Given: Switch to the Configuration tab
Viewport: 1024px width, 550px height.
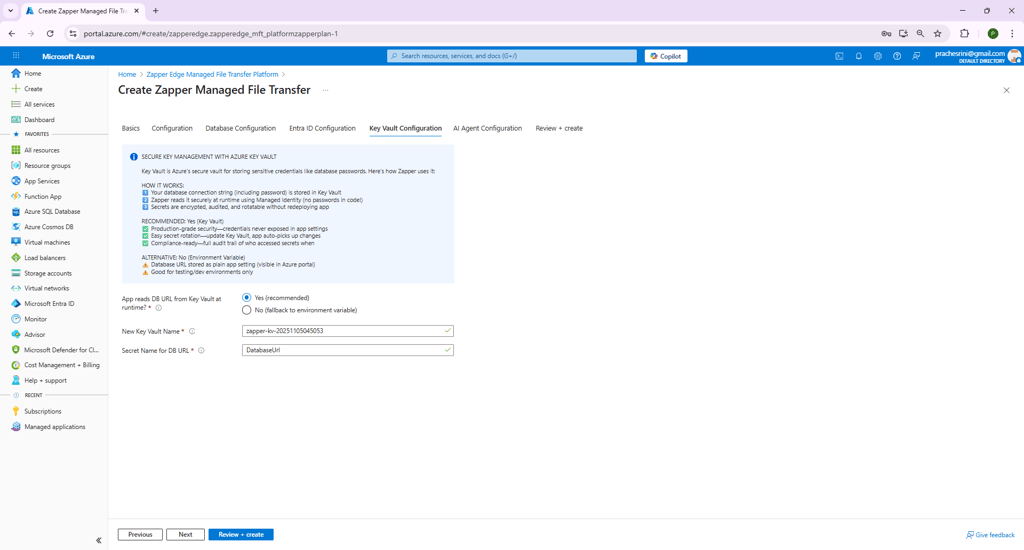Looking at the screenshot, I should coord(172,128).
